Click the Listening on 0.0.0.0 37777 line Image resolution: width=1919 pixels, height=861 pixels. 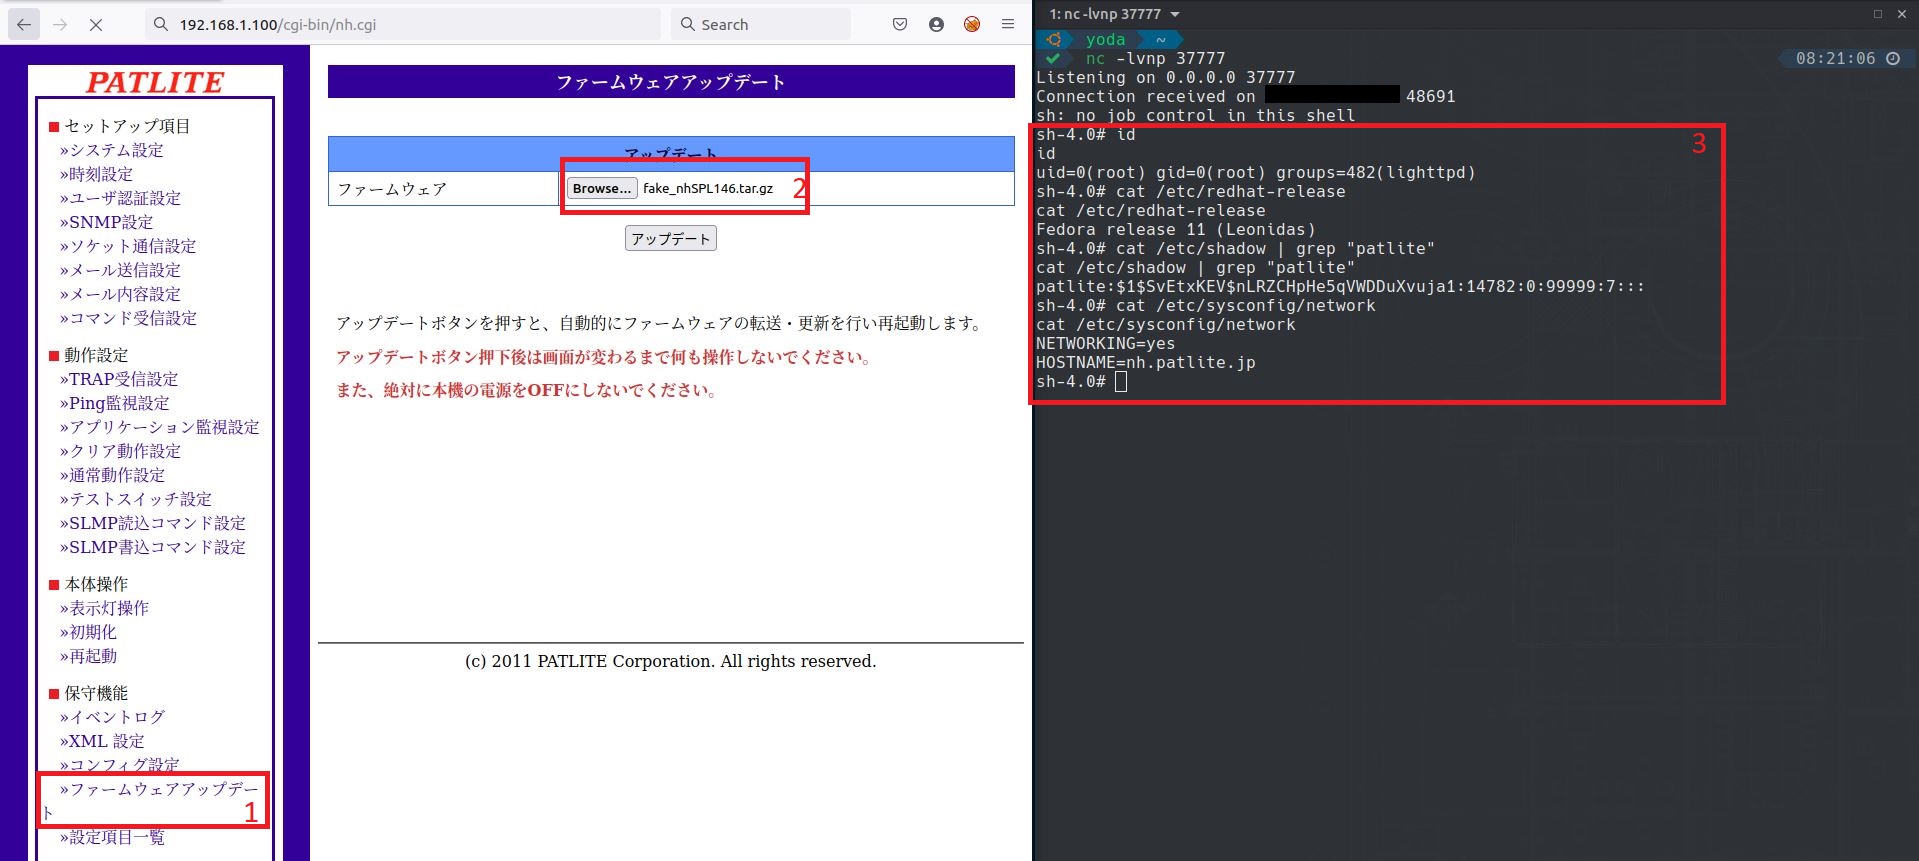pyautogui.click(x=1165, y=77)
